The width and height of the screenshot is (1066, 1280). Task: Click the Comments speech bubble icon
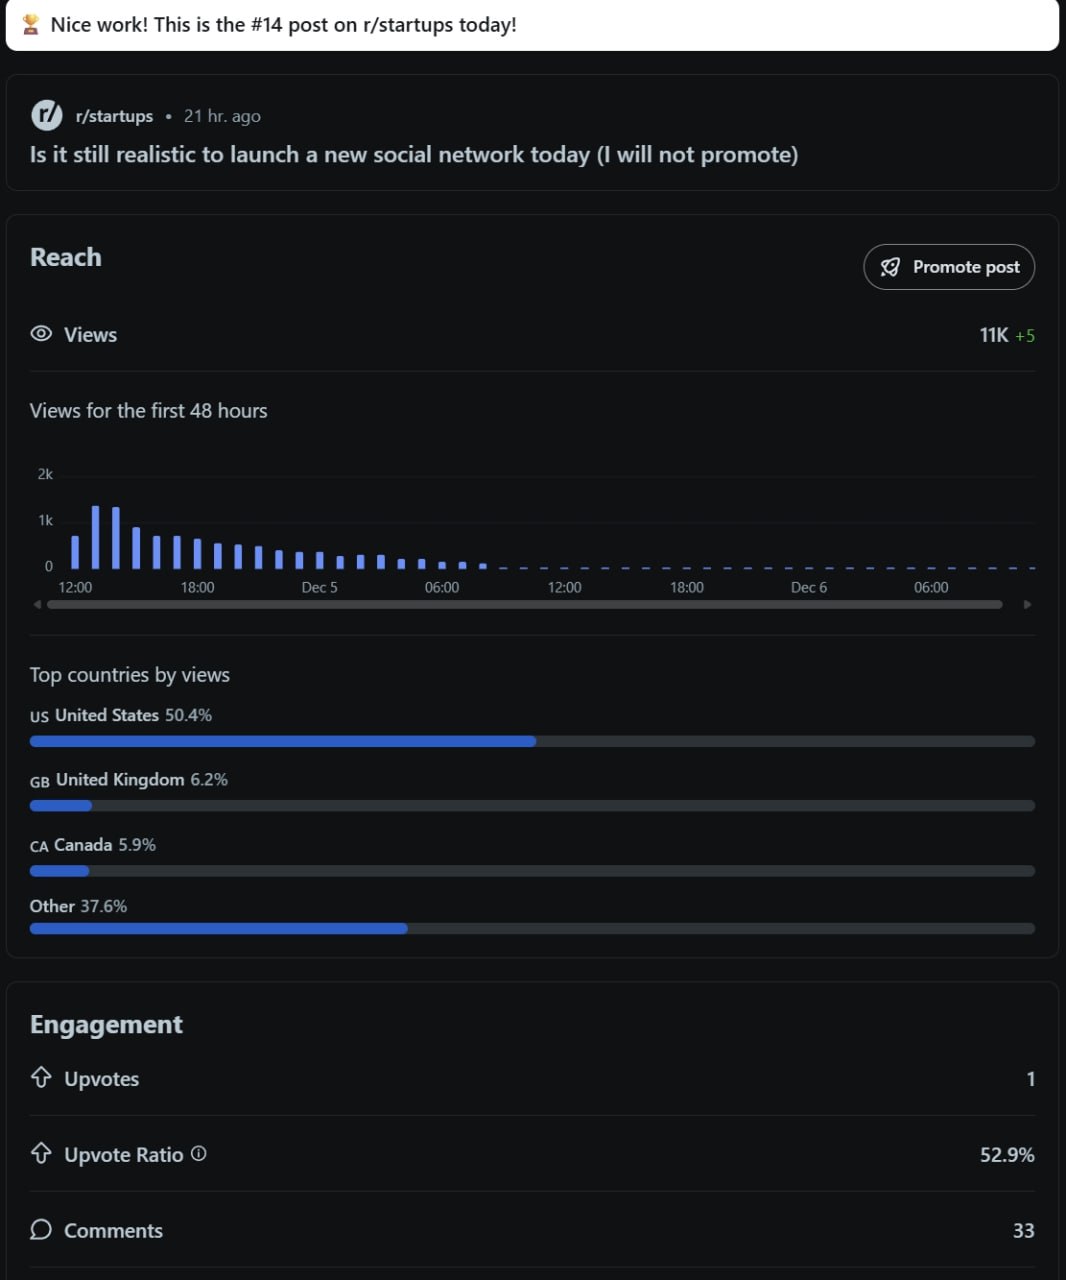click(41, 1230)
